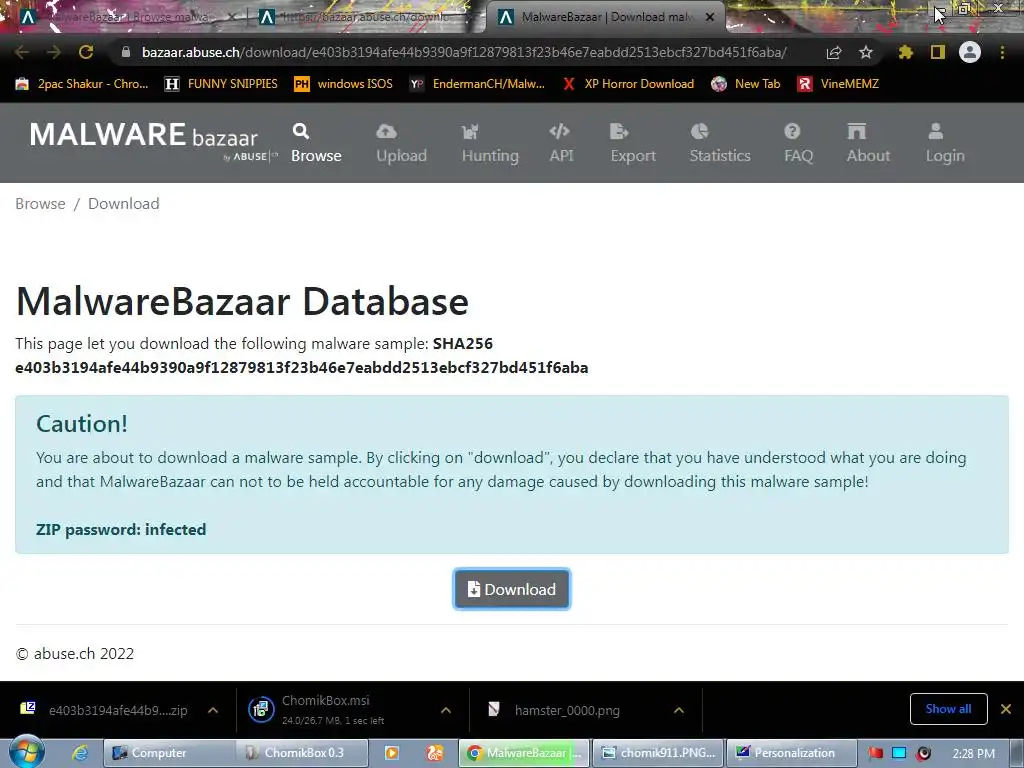Launch Internet Explorer from taskbar

point(80,753)
